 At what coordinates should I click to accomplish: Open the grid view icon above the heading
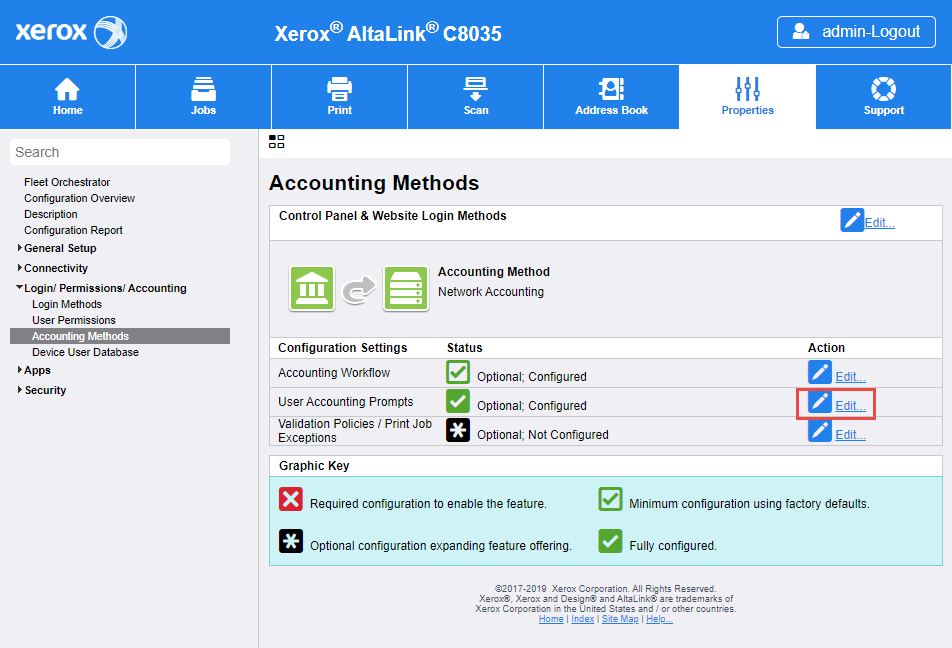[x=276, y=142]
